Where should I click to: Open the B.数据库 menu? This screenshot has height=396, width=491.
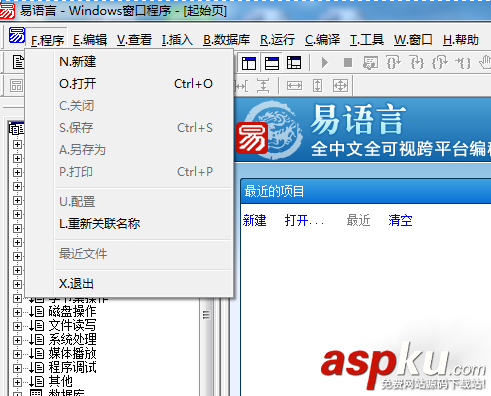pos(226,40)
